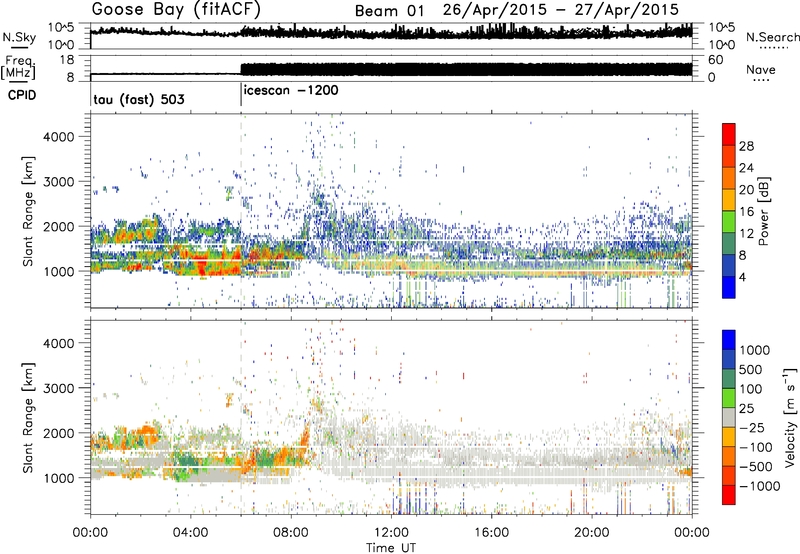The width and height of the screenshot is (800, 554).
Task: Click the dashed 06:00 CPID change line in the power panel
Action: (241, 211)
